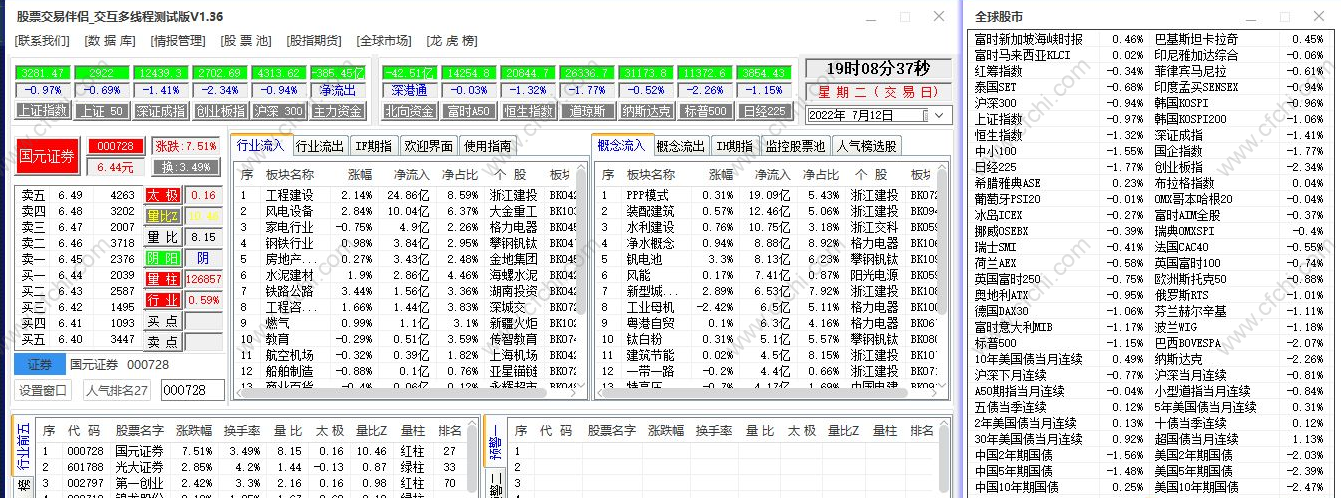Image resolution: width=1341 pixels, height=498 pixels.
Task: Open the 使用指南 tab
Action: coord(487,146)
